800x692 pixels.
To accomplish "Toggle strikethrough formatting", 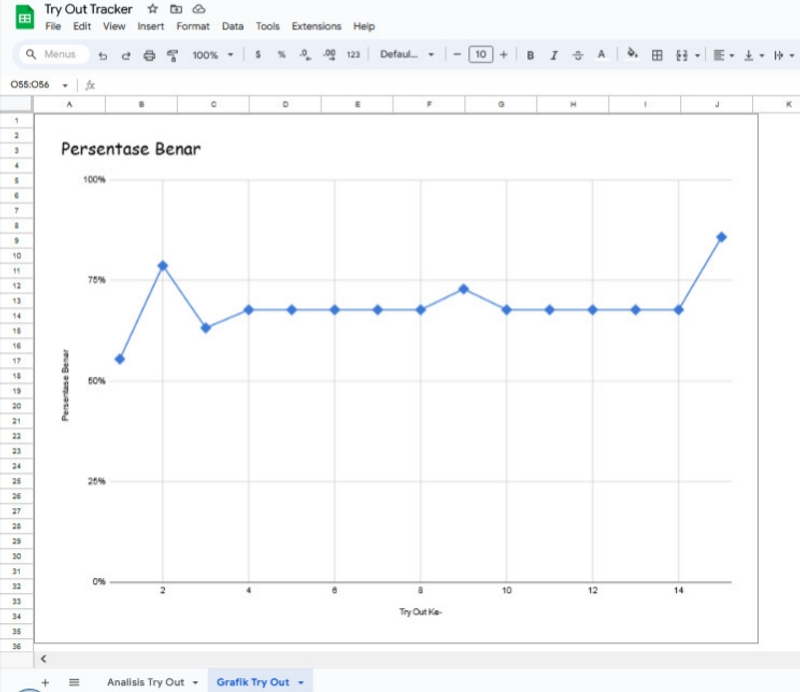I will pyautogui.click(x=578, y=55).
